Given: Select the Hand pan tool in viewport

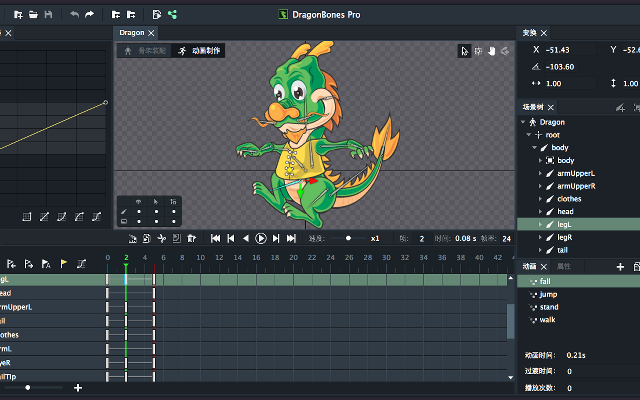Looking at the screenshot, I should point(491,51).
